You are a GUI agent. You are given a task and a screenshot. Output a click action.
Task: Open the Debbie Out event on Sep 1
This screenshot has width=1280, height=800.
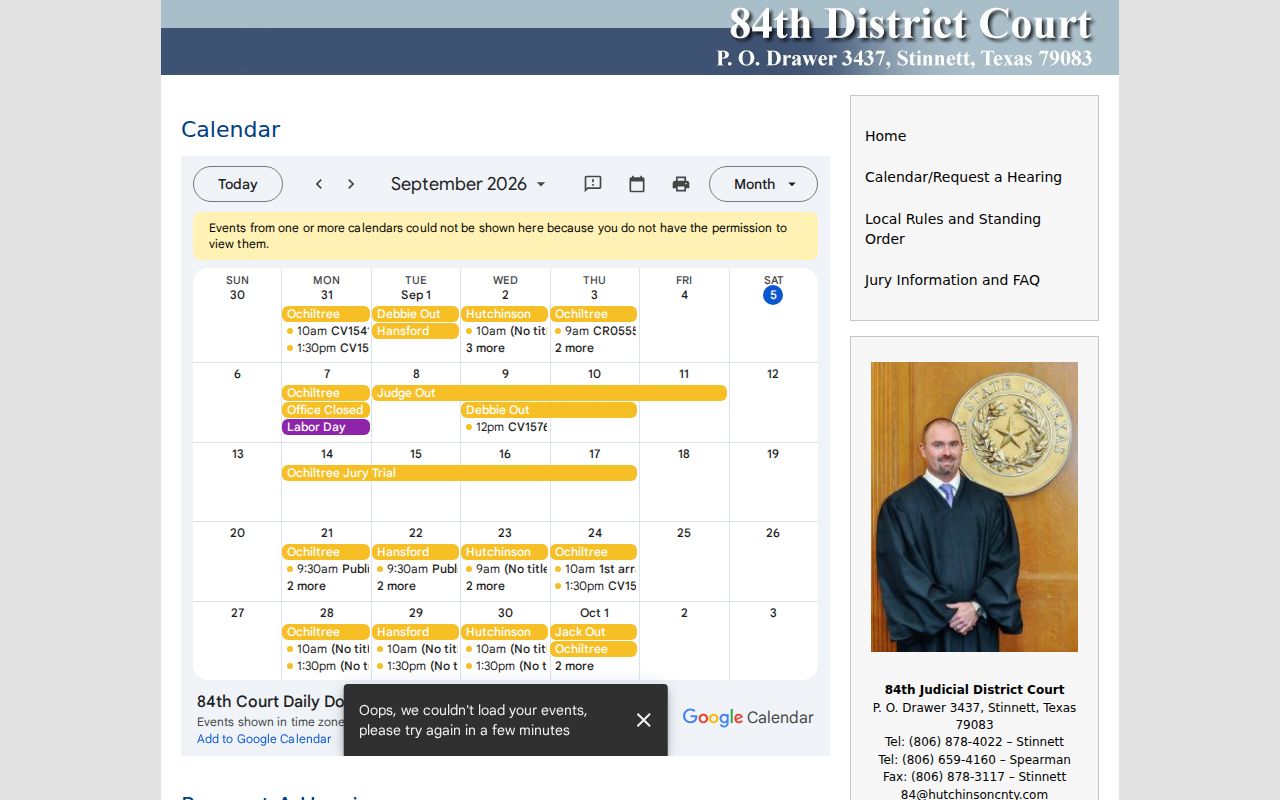[415, 314]
